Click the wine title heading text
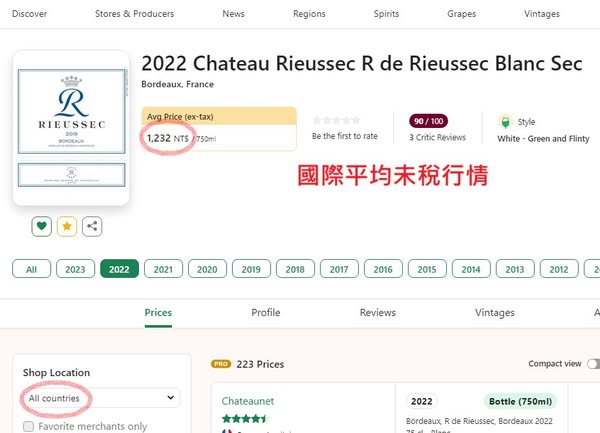The width and height of the screenshot is (600, 433). (362, 63)
